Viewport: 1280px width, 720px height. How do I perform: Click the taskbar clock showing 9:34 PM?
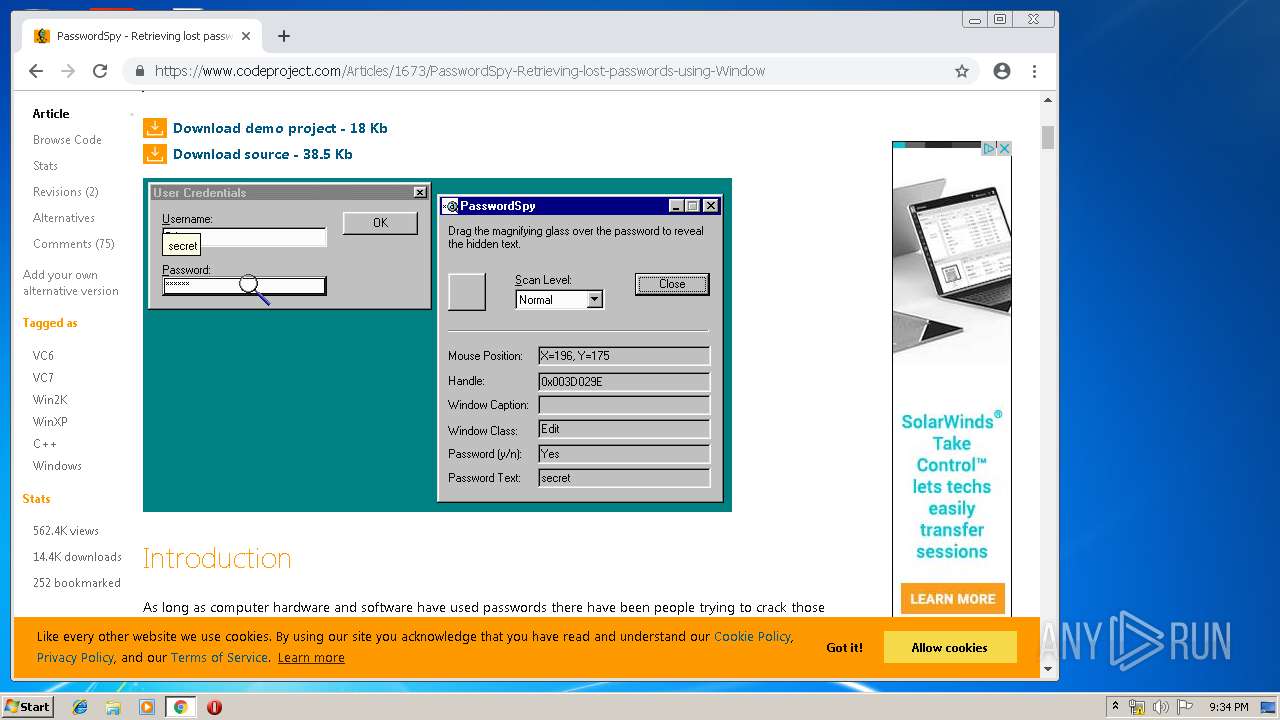(1228, 707)
